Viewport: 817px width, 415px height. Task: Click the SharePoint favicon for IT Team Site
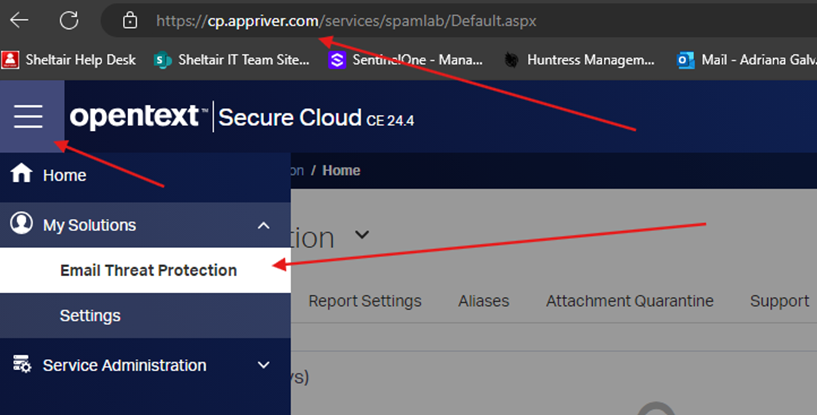tap(163, 60)
